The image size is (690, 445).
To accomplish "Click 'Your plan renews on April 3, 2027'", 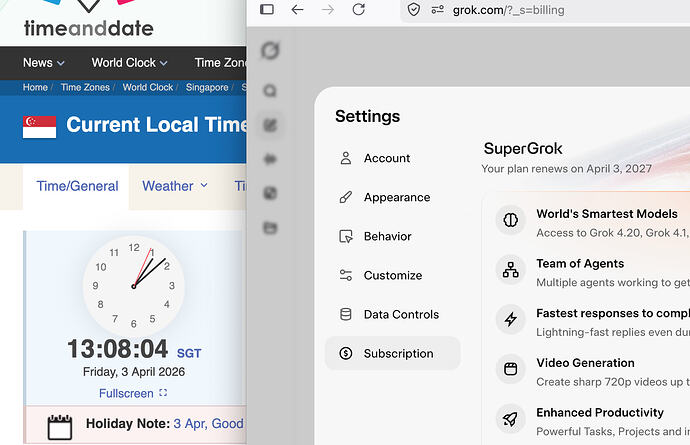I will pyautogui.click(x=566, y=169).
